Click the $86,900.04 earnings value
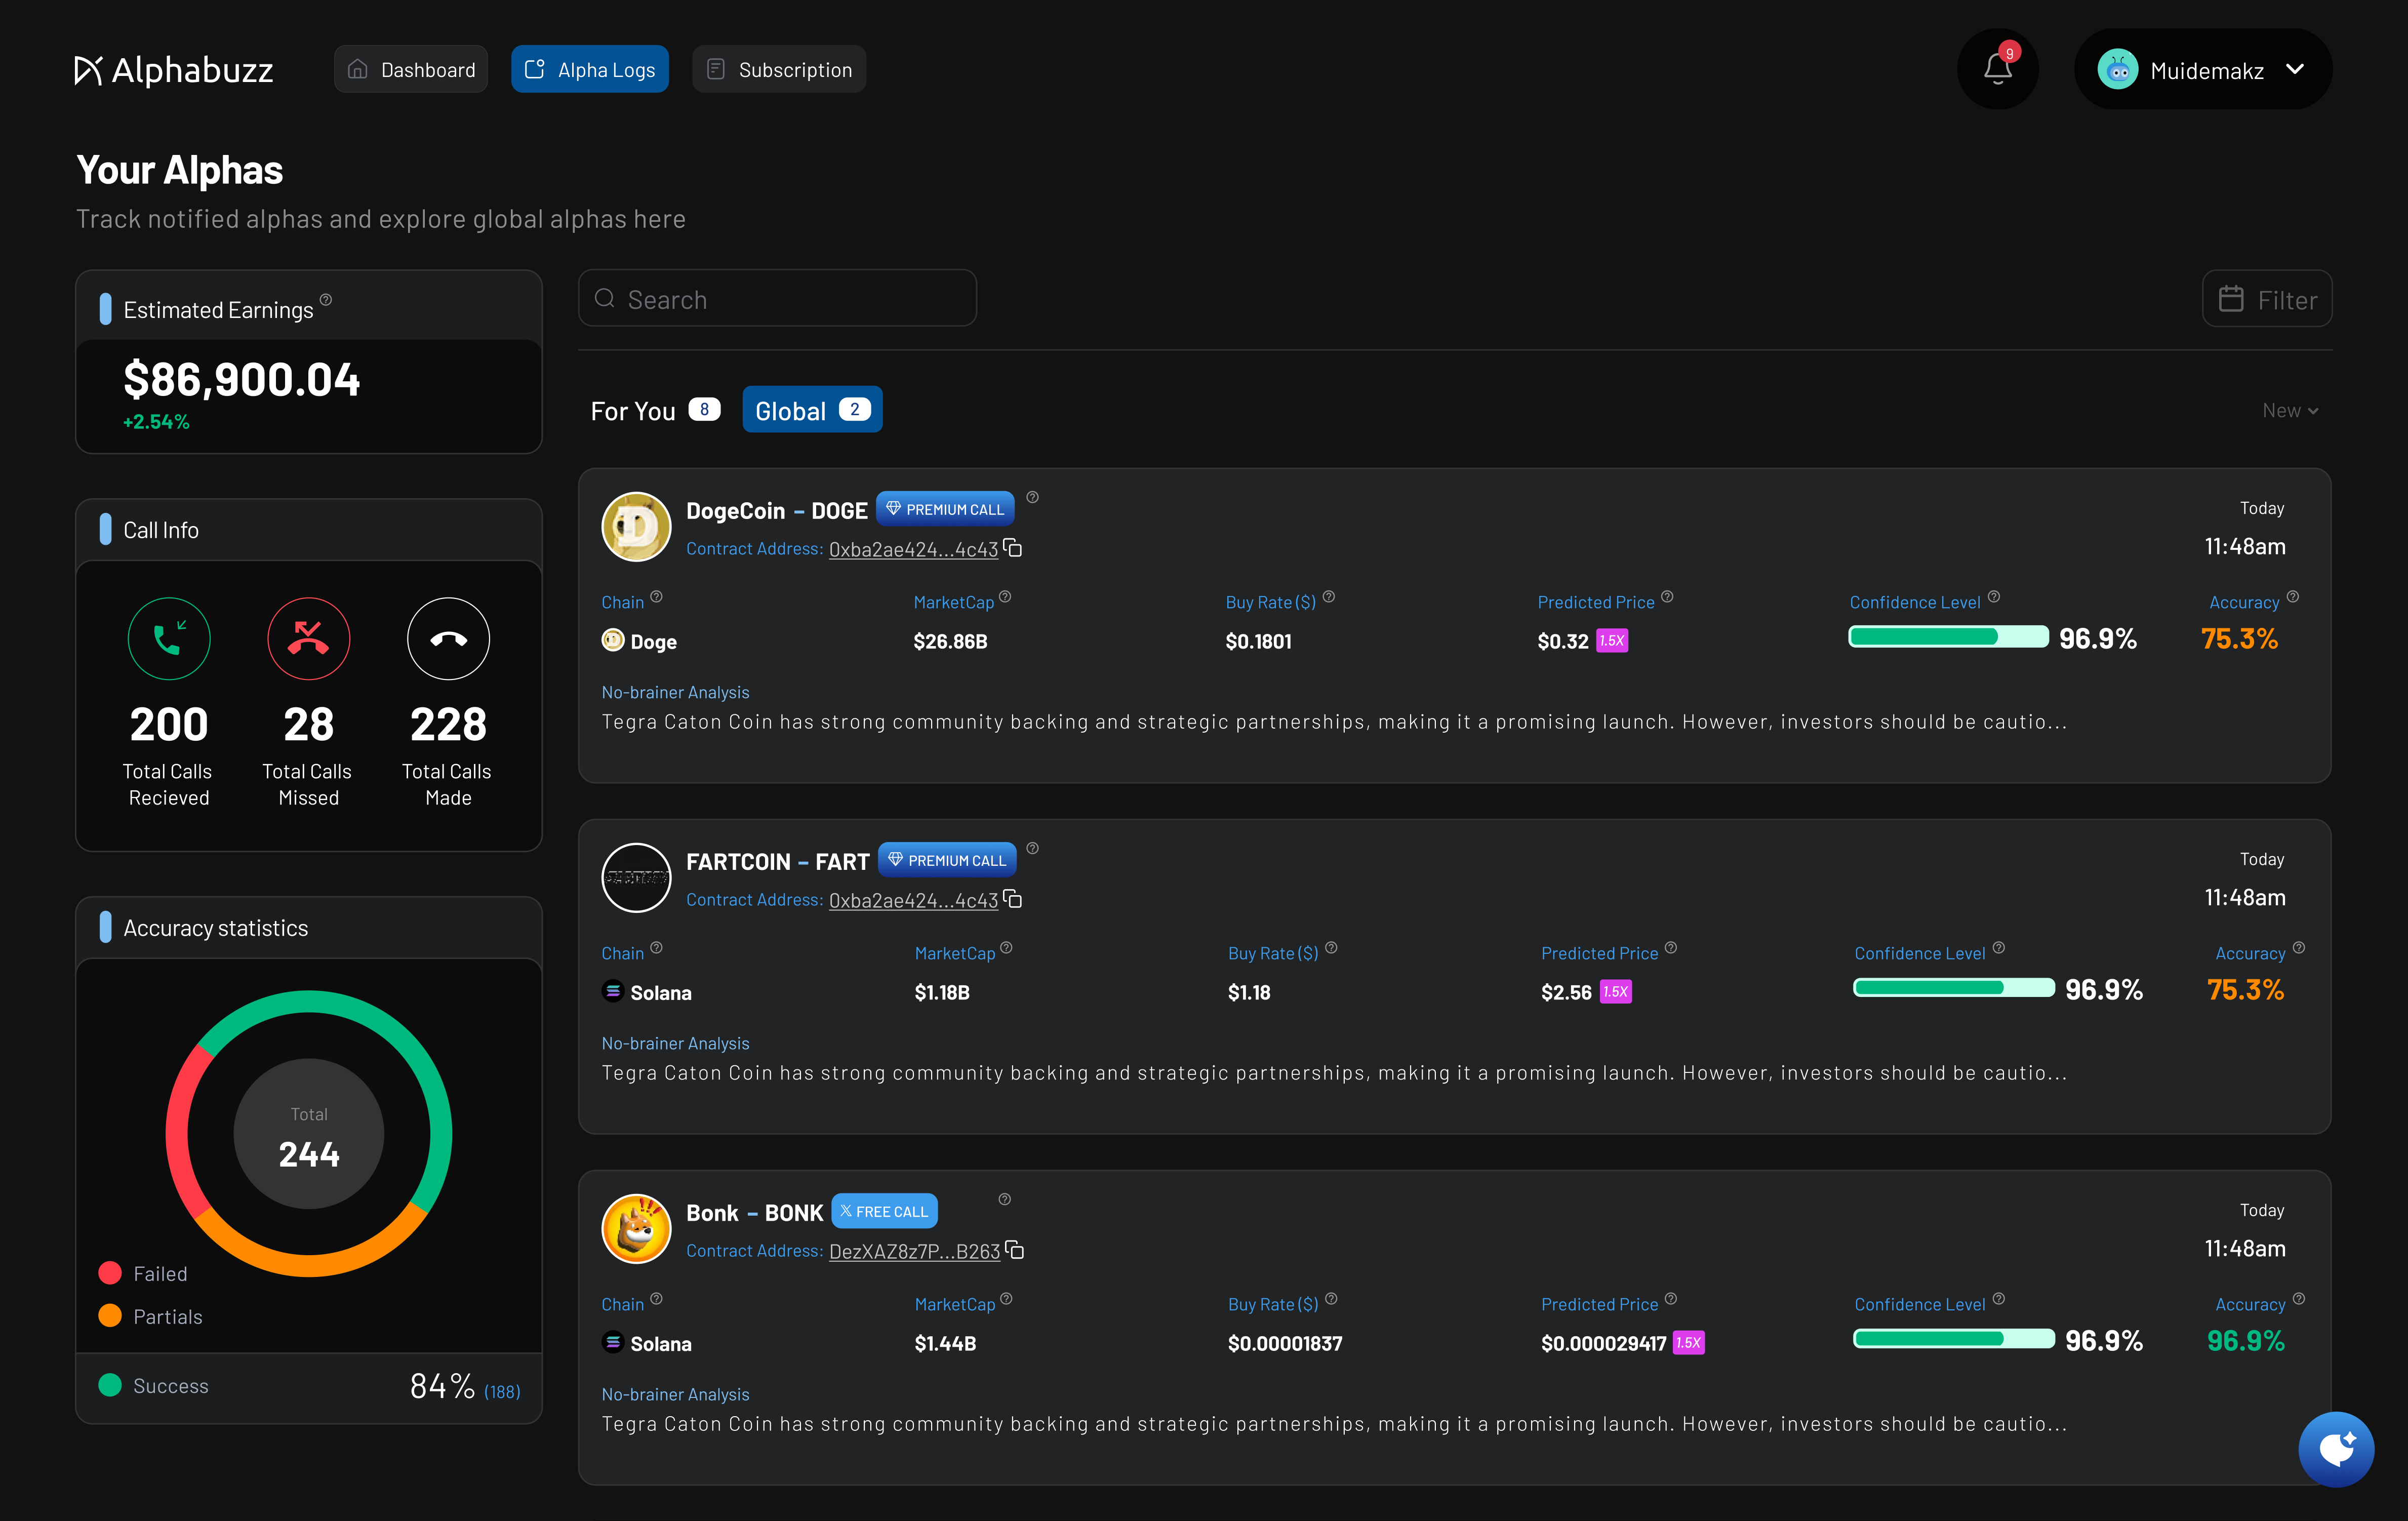2408x1521 pixels. 242,380
